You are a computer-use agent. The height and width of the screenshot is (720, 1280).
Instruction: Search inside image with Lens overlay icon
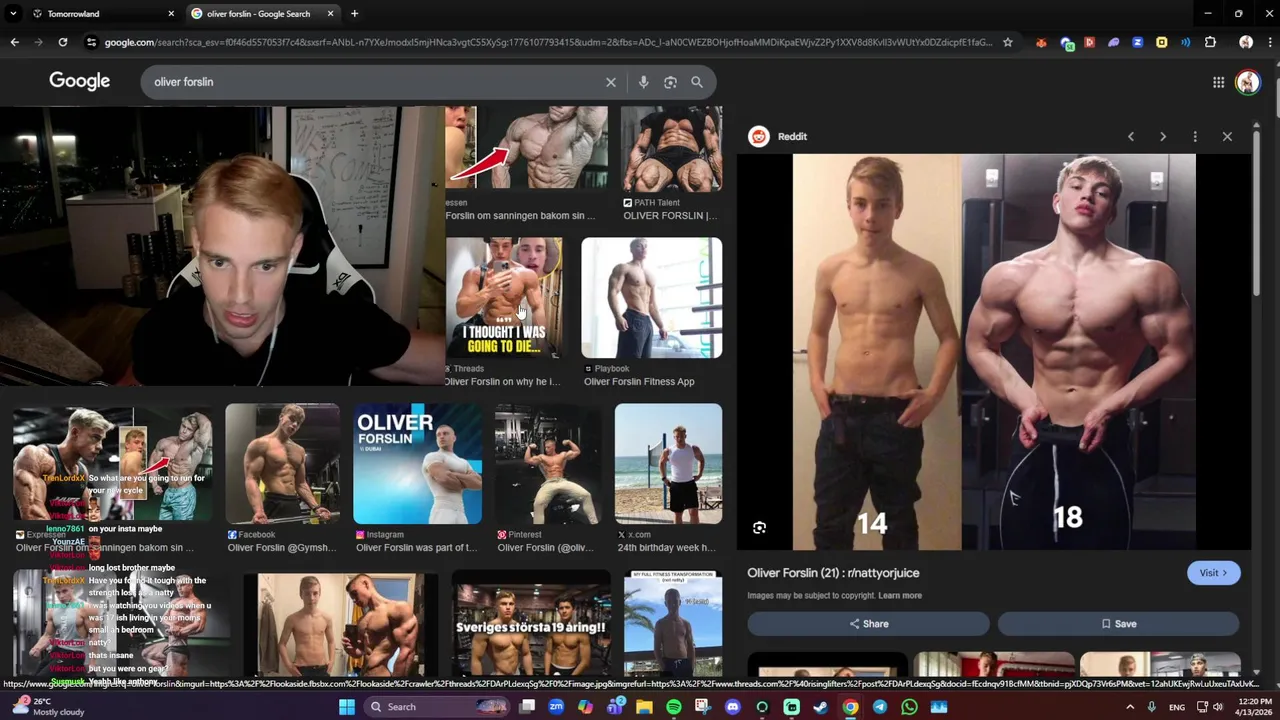point(759,528)
